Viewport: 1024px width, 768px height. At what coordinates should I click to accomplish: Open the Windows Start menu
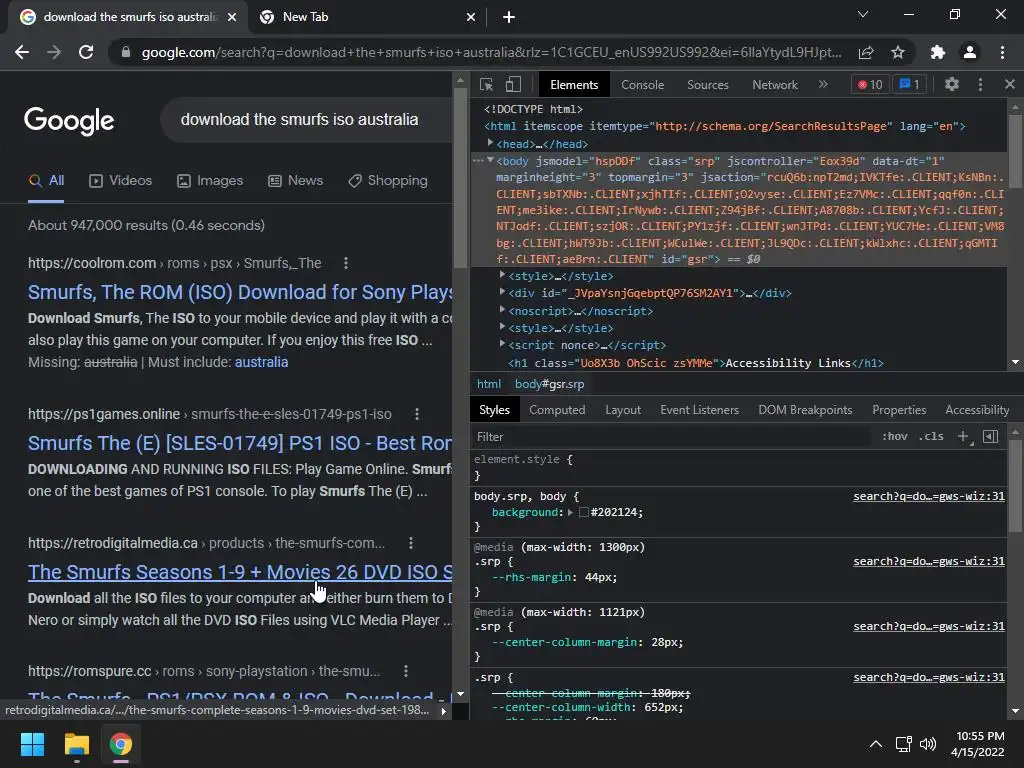click(32, 744)
